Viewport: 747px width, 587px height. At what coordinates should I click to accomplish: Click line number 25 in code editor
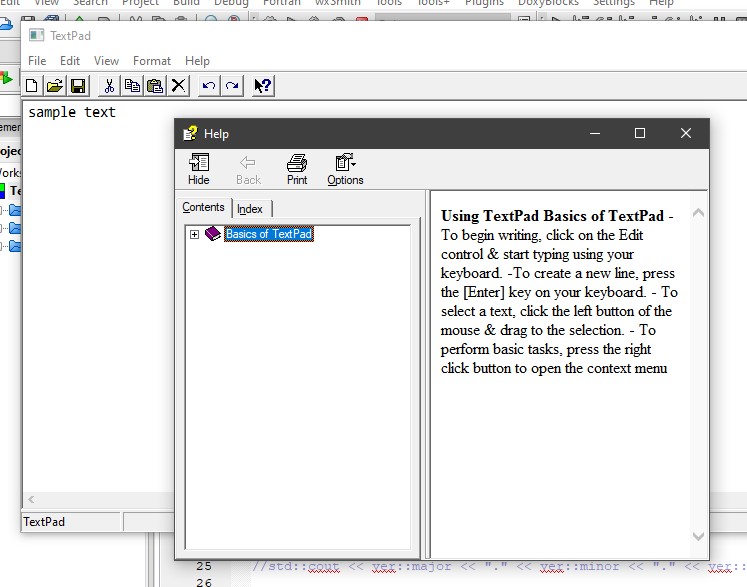click(x=204, y=566)
